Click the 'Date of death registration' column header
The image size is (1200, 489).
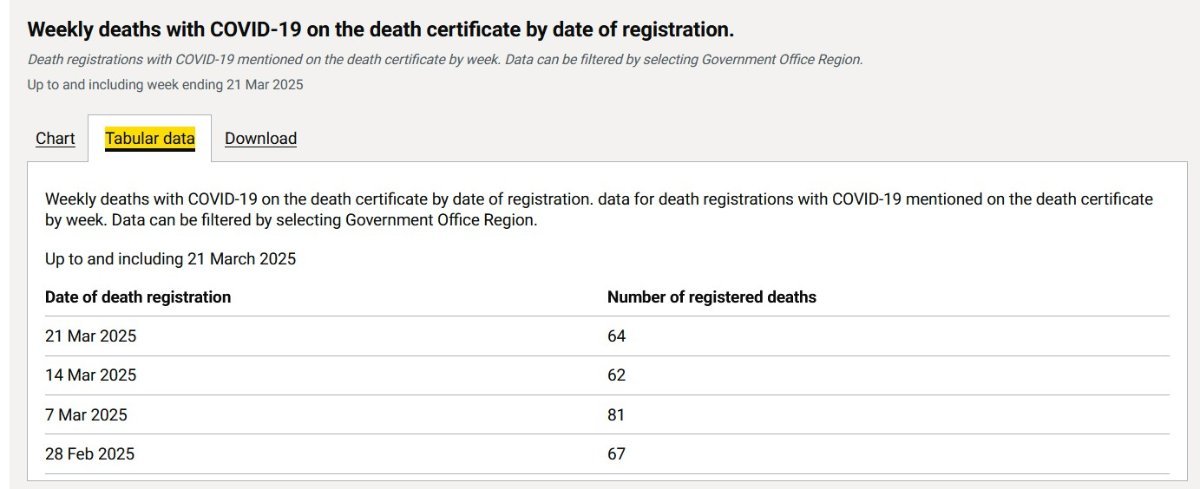(x=138, y=297)
